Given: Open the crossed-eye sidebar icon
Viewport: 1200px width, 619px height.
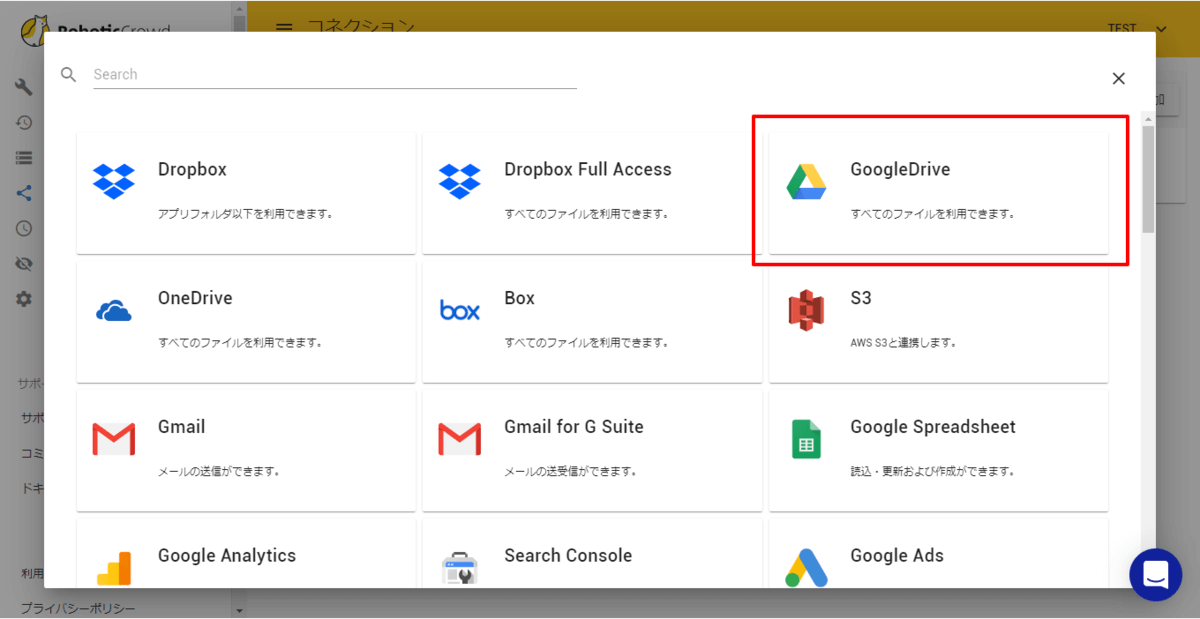Looking at the screenshot, I should point(24,264).
